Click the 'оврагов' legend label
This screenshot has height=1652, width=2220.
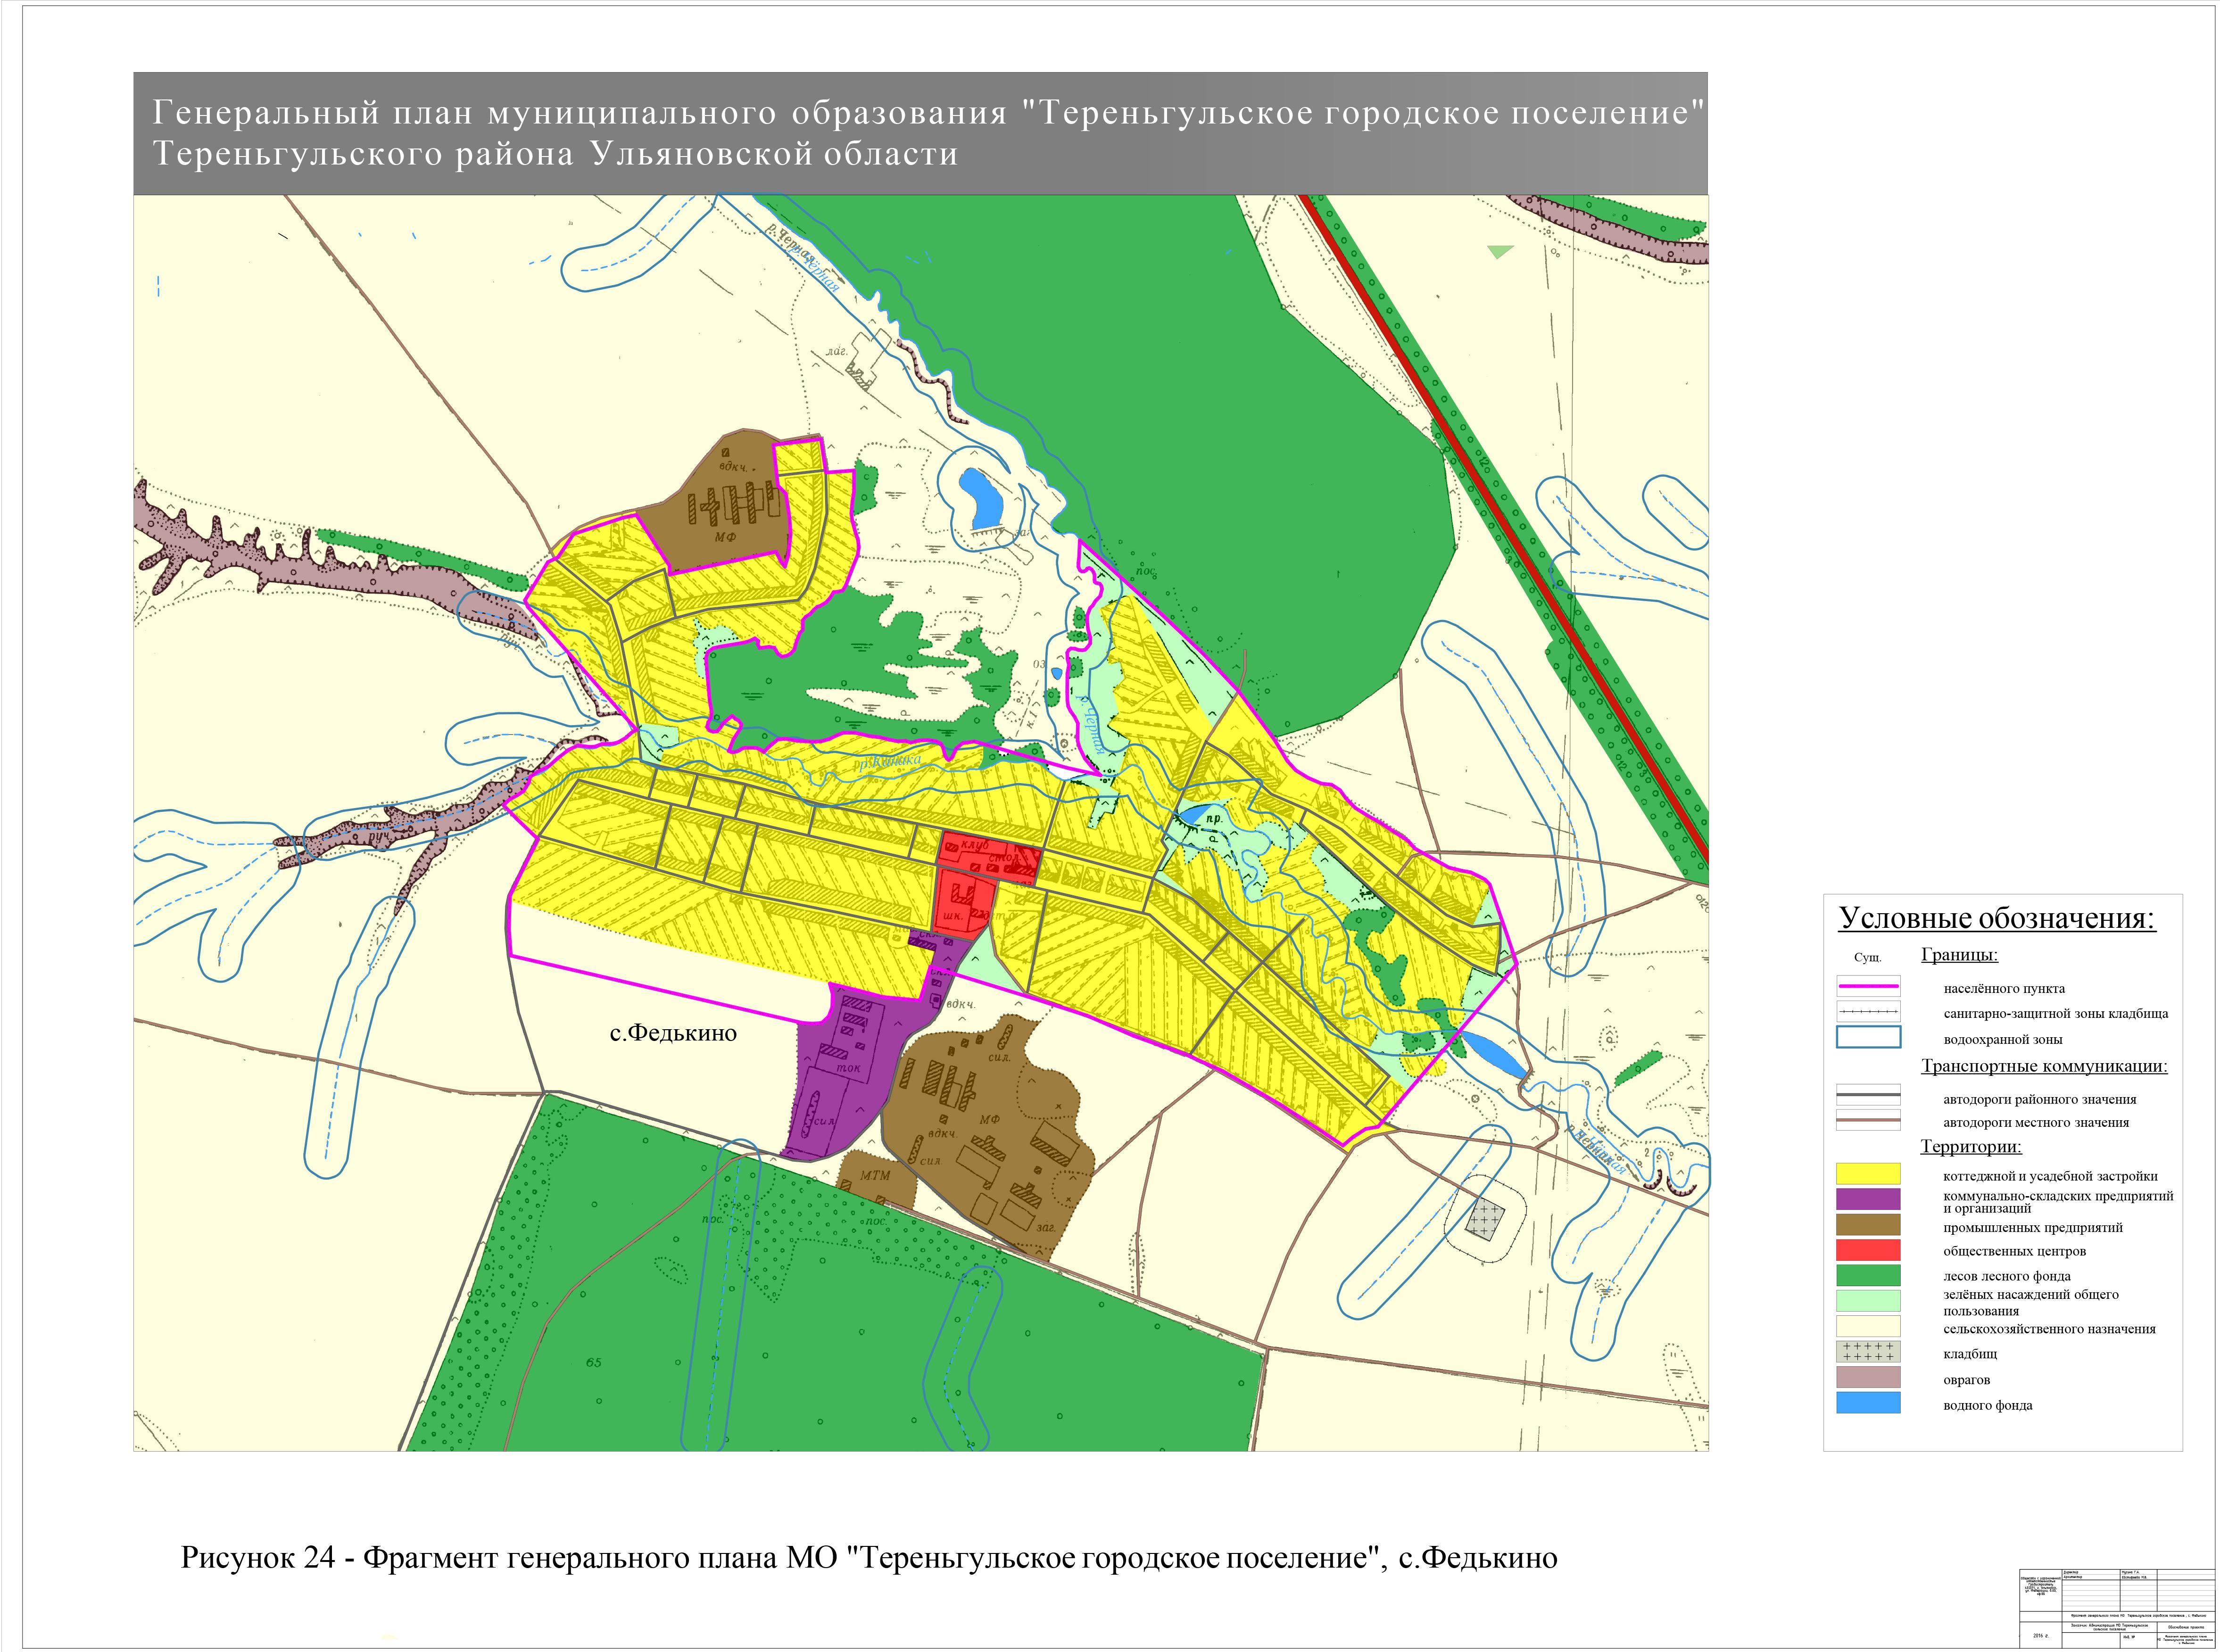(1967, 1380)
